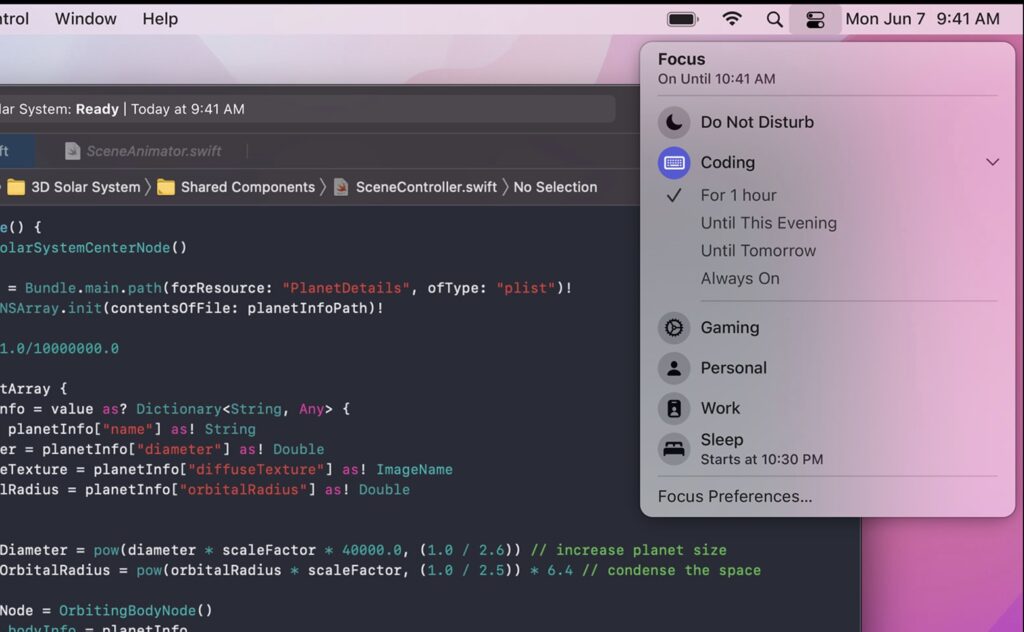The image size is (1024, 632).
Task: Click the Coding keyboard icon
Action: pyautogui.click(x=674, y=163)
